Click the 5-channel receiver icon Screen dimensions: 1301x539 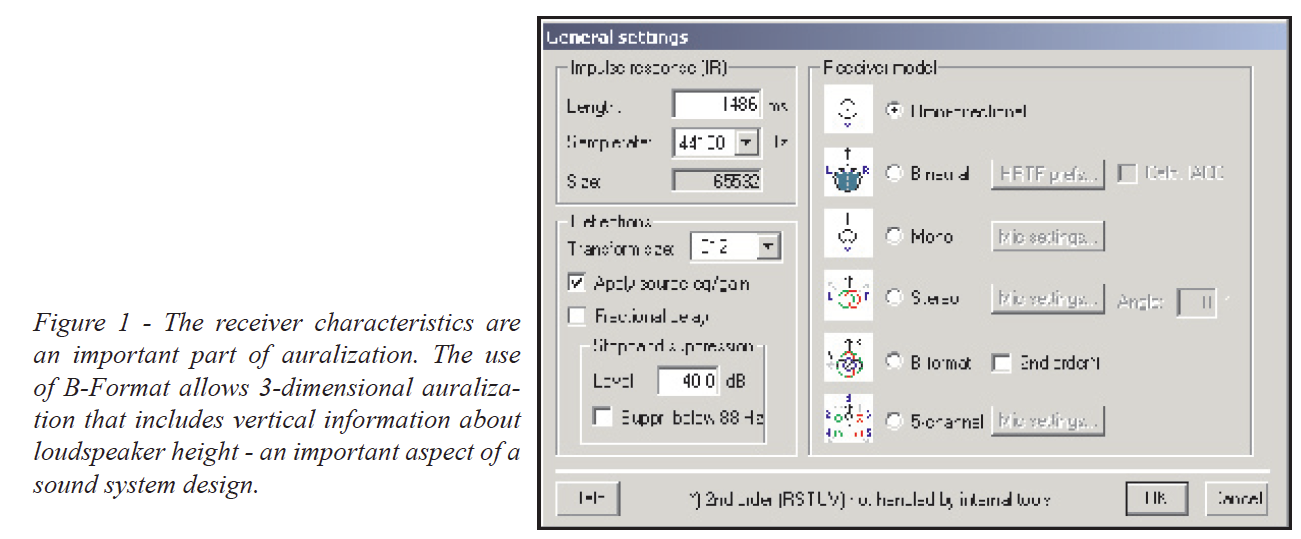click(x=847, y=421)
